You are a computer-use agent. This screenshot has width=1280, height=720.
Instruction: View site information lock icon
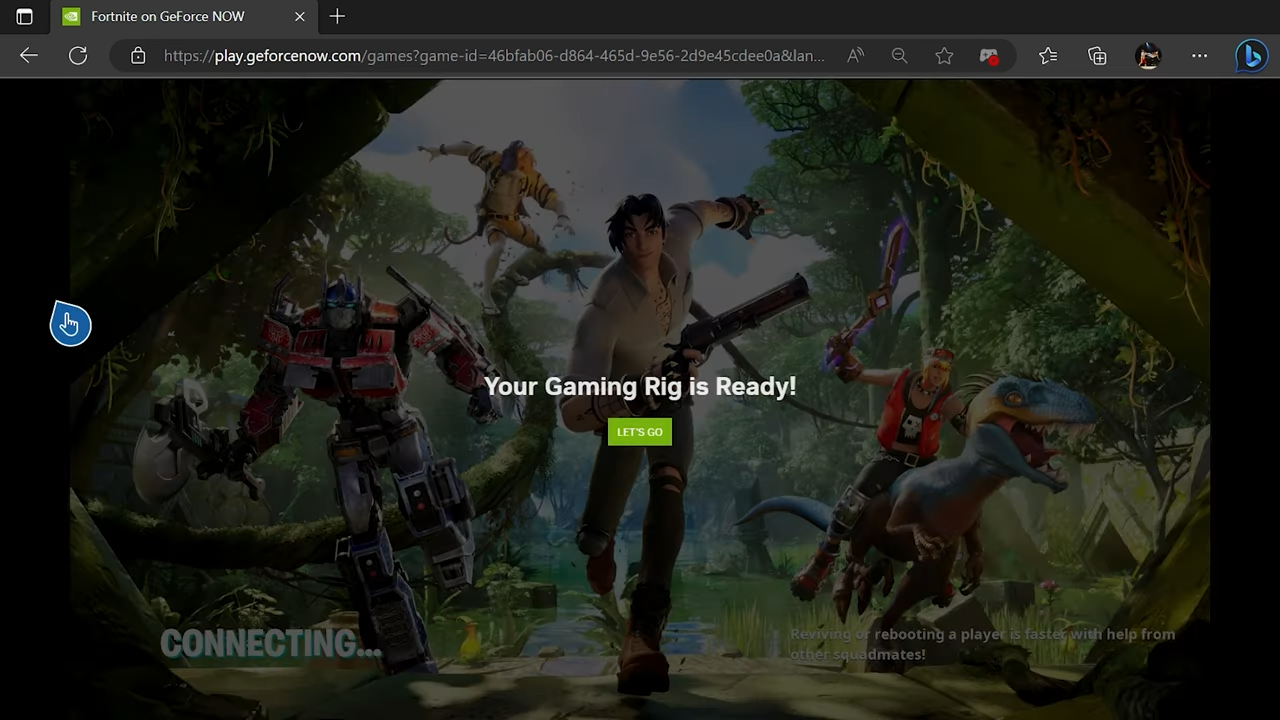point(138,56)
